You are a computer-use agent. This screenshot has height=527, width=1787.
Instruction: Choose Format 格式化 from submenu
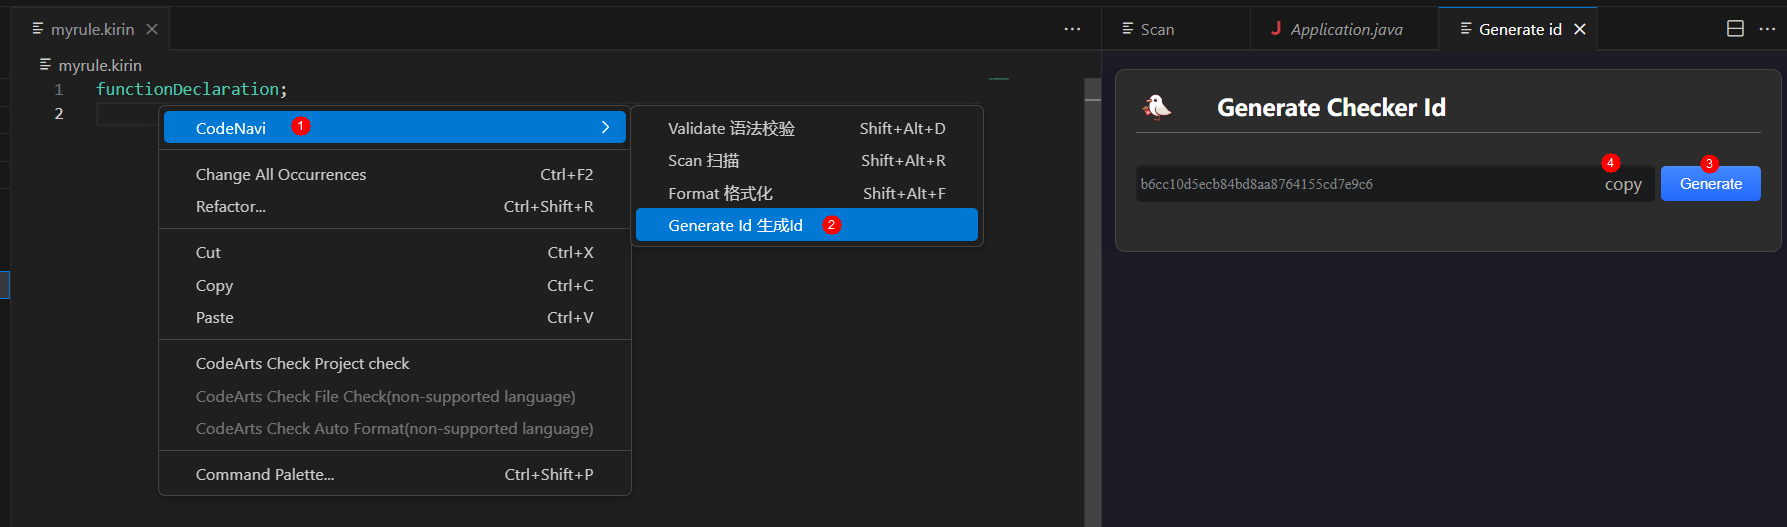tap(807, 193)
